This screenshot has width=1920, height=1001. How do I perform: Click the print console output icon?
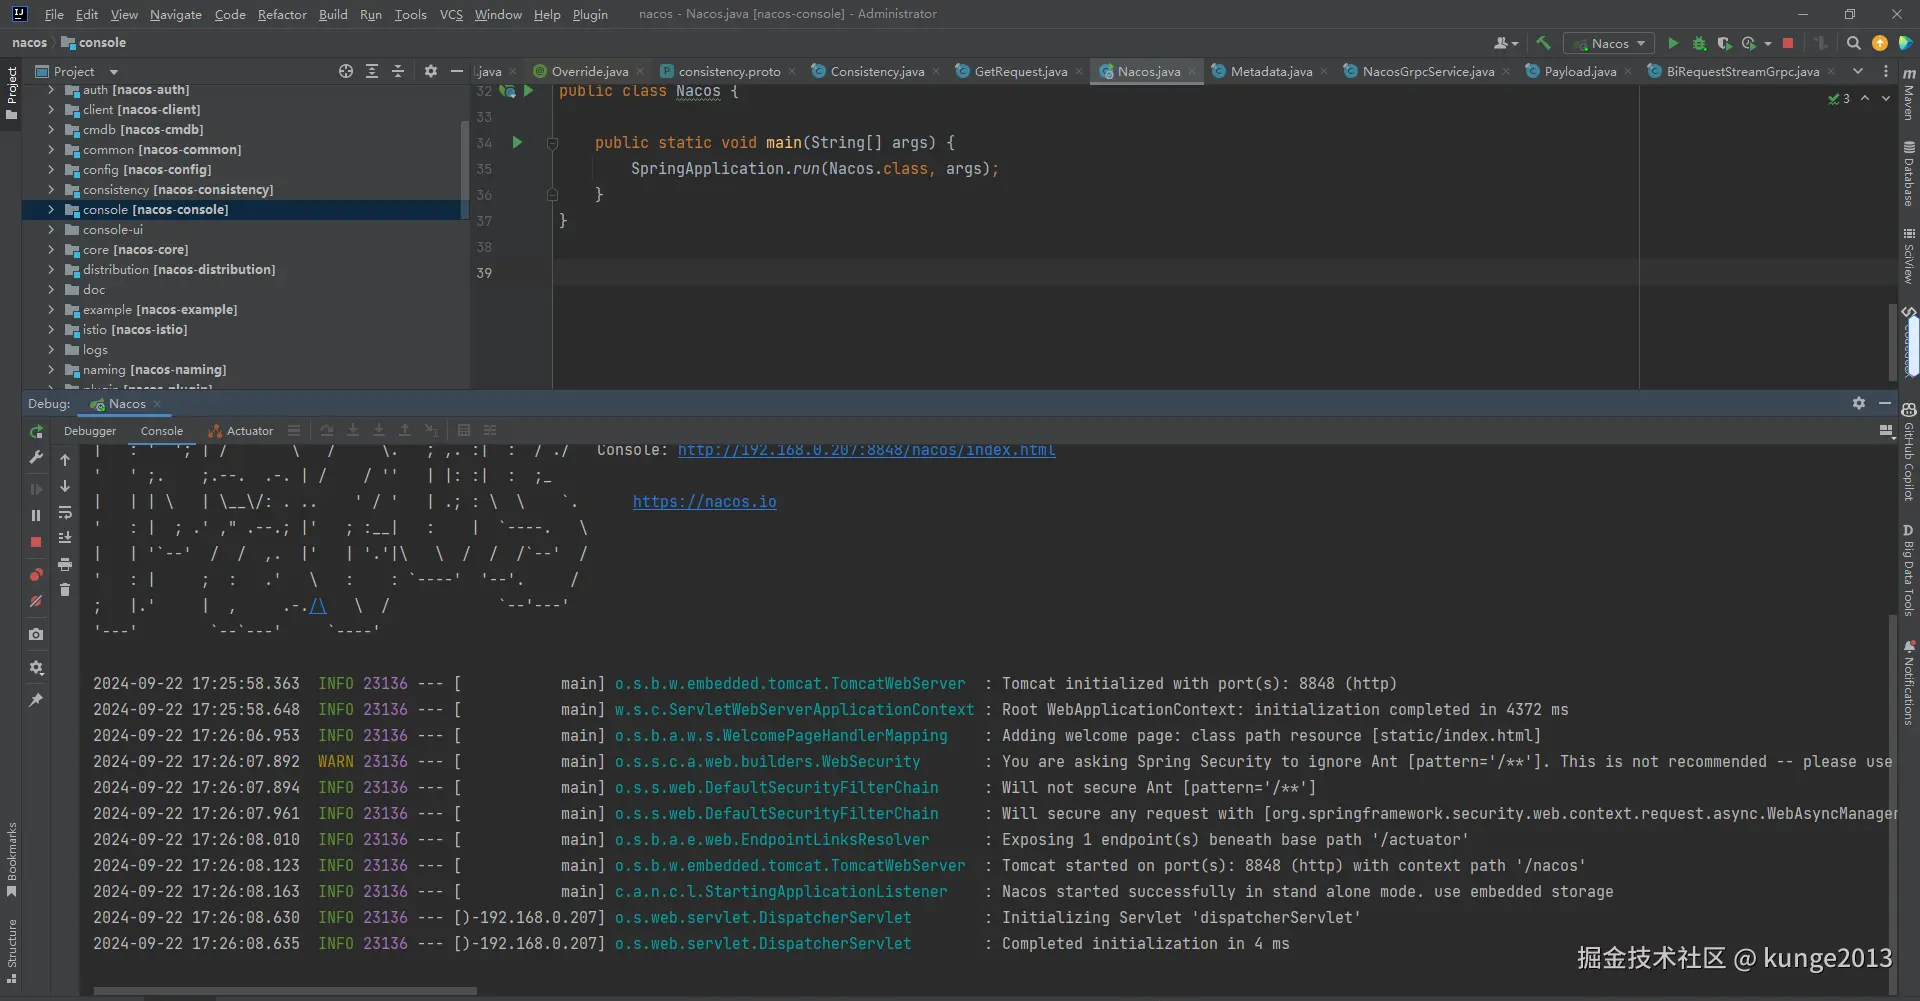pos(65,564)
